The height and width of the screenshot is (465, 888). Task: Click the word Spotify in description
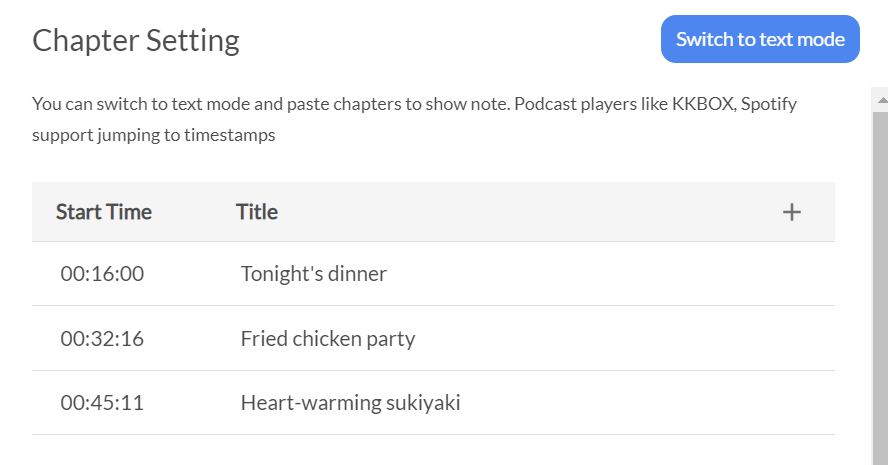[x=769, y=104]
